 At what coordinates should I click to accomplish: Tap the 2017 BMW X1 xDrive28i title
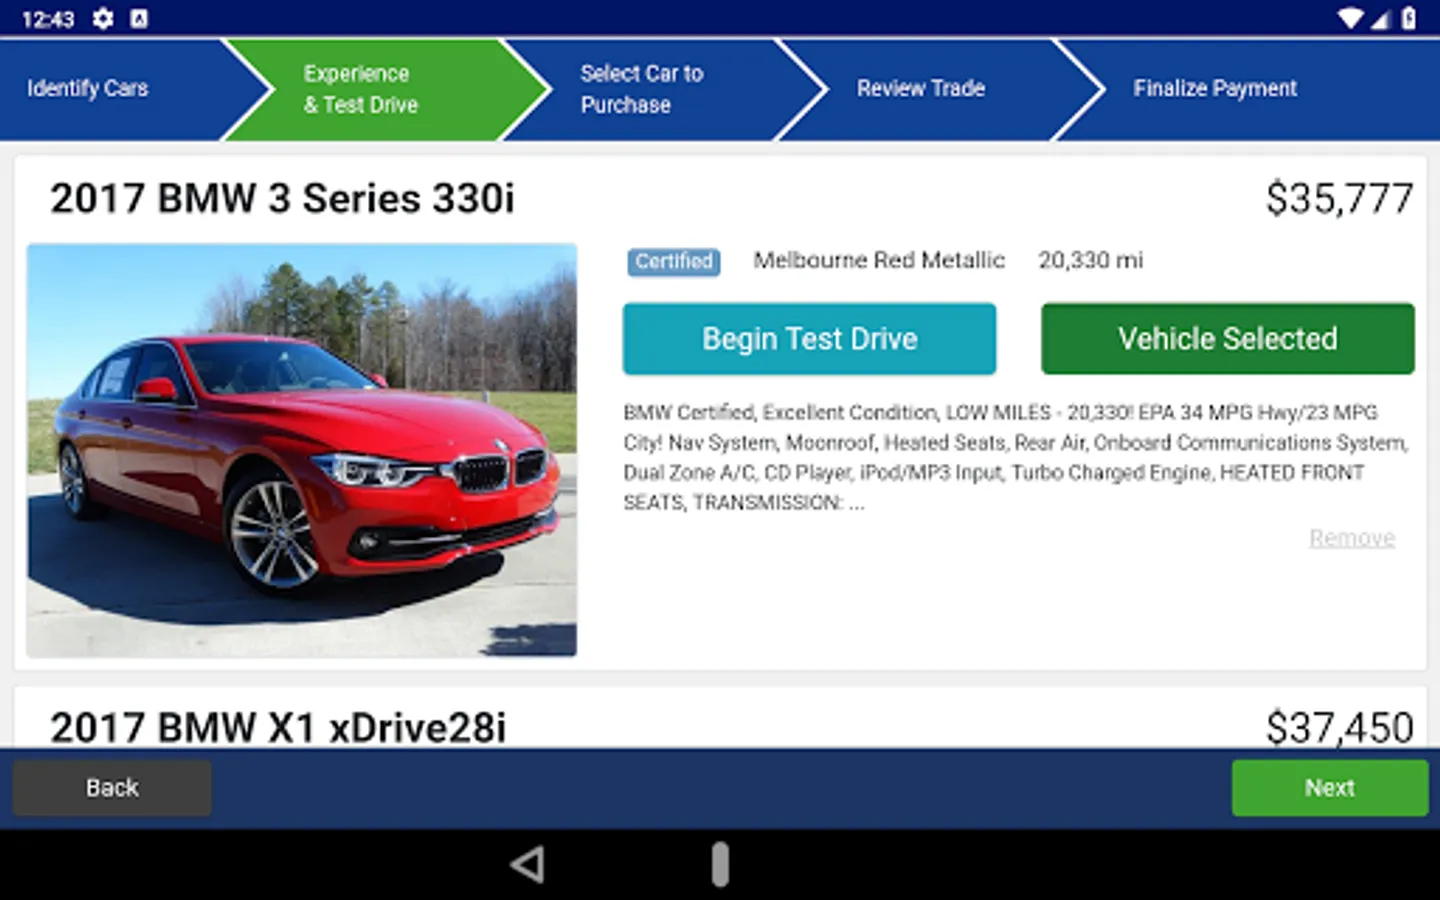click(278, 727)
